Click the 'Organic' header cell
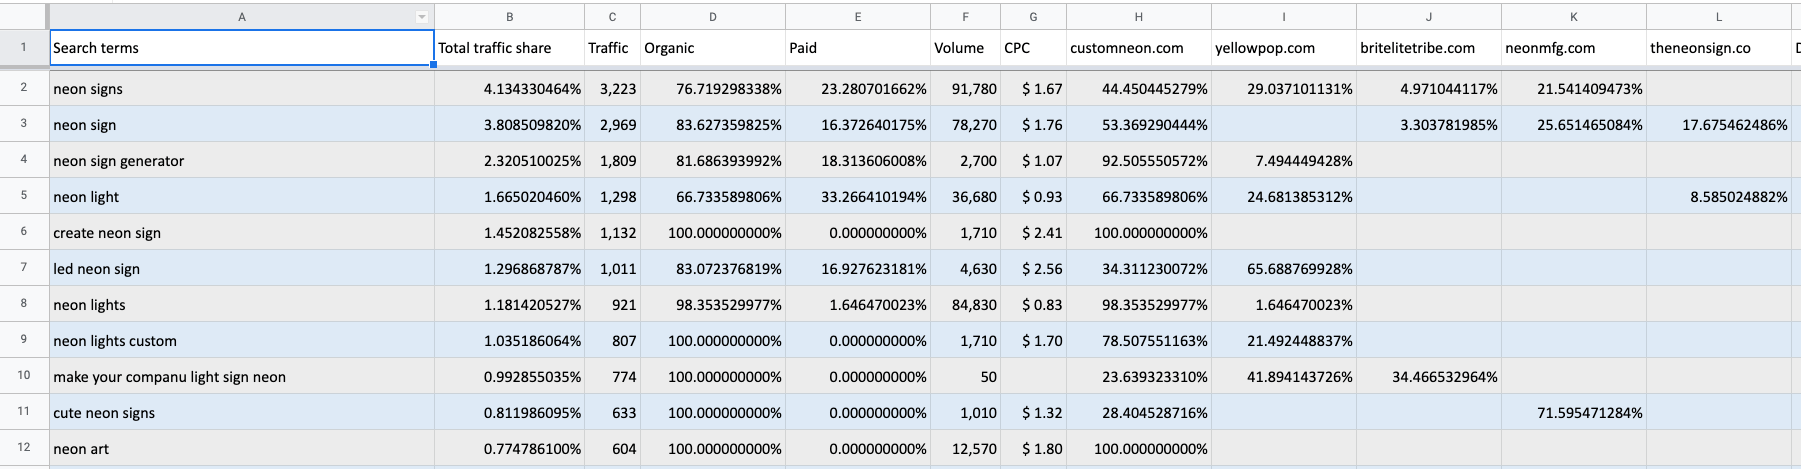Screen dimensions: 1801x469 point(713,48)
